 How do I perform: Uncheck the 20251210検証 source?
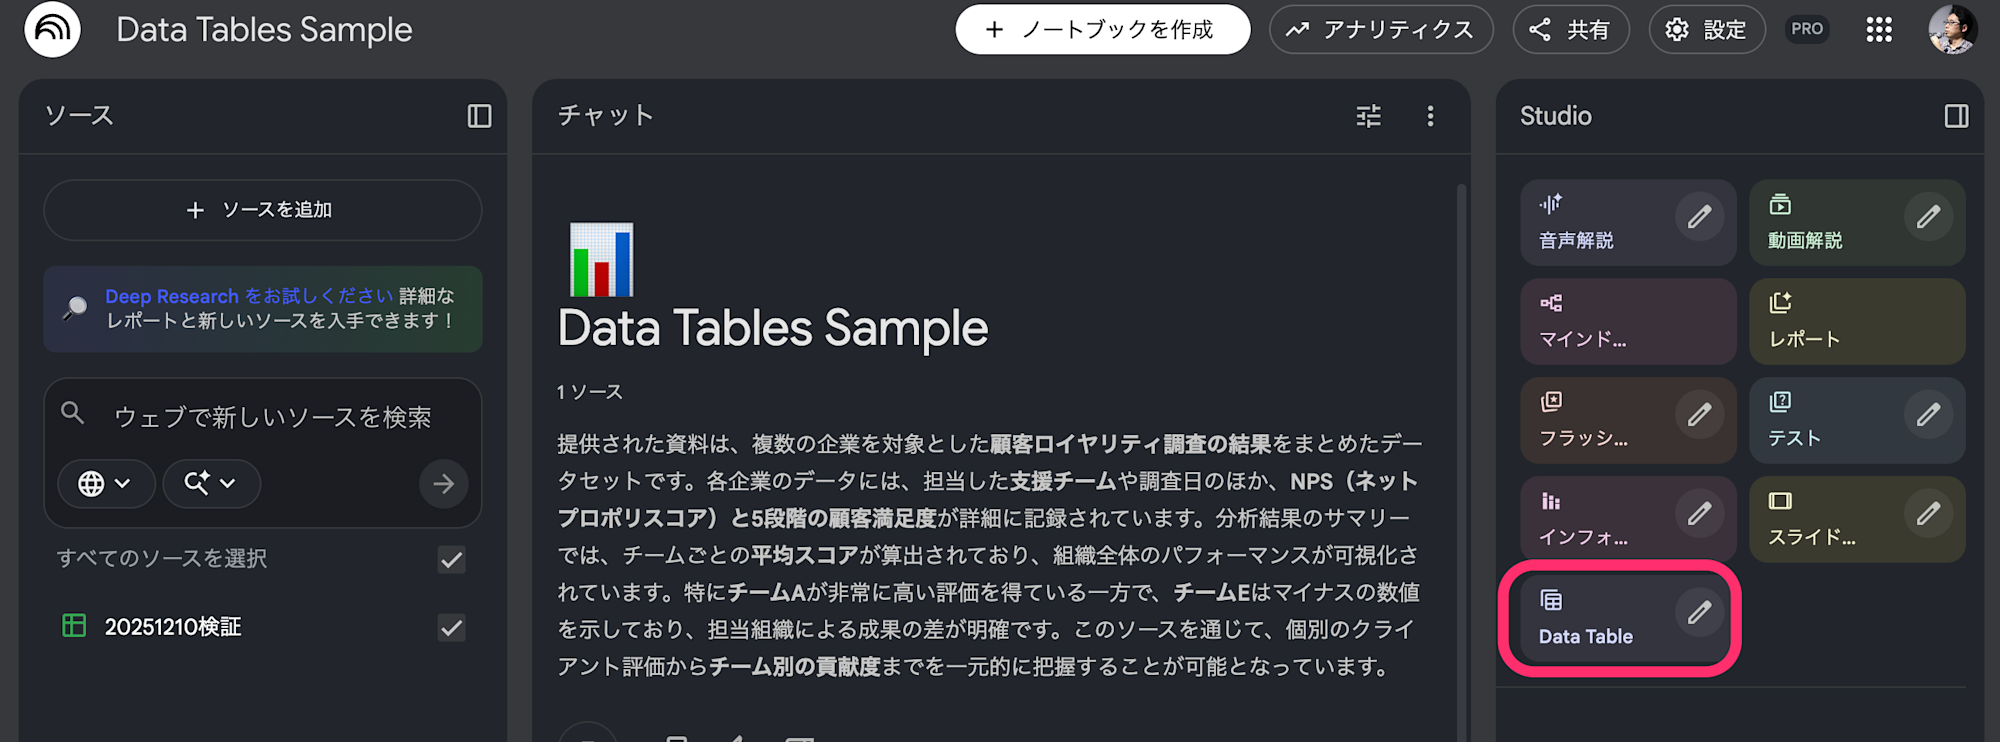(x=451, y=628)
